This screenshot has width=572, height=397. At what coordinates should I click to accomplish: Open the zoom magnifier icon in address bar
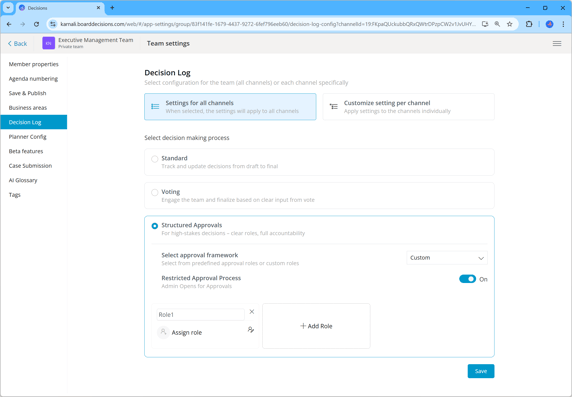click(497, 24)
